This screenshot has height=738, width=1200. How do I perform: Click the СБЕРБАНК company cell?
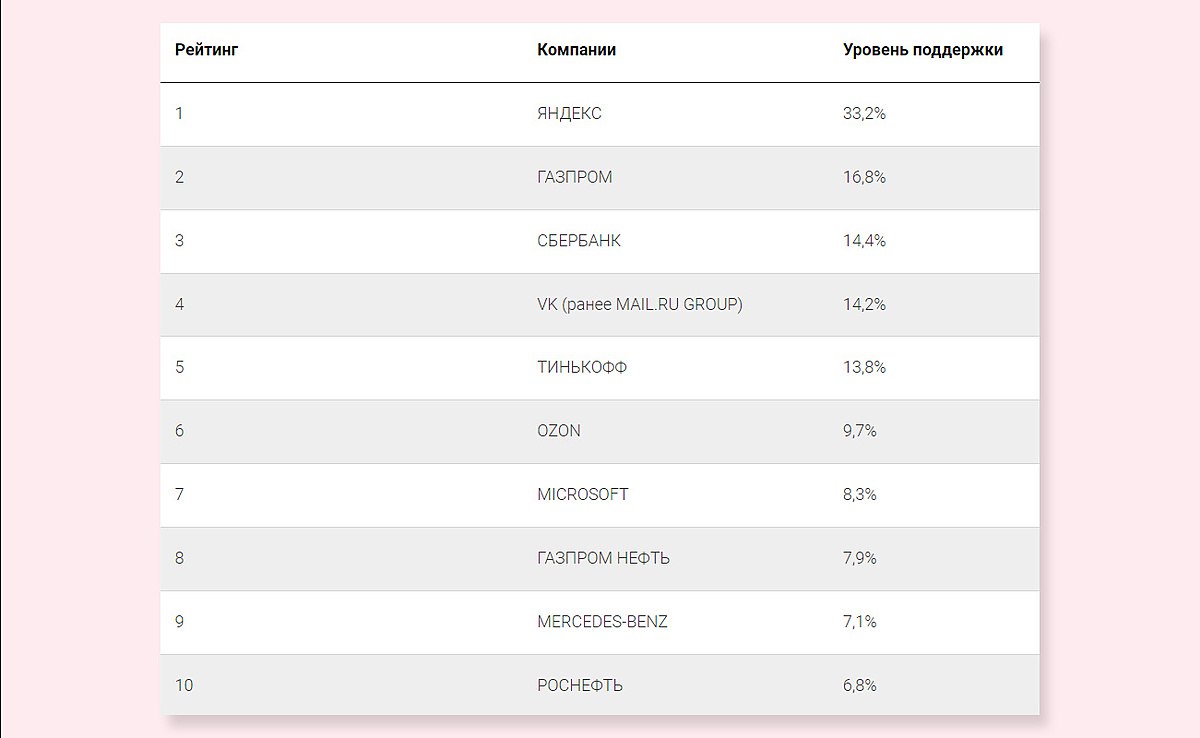point(578,241)
